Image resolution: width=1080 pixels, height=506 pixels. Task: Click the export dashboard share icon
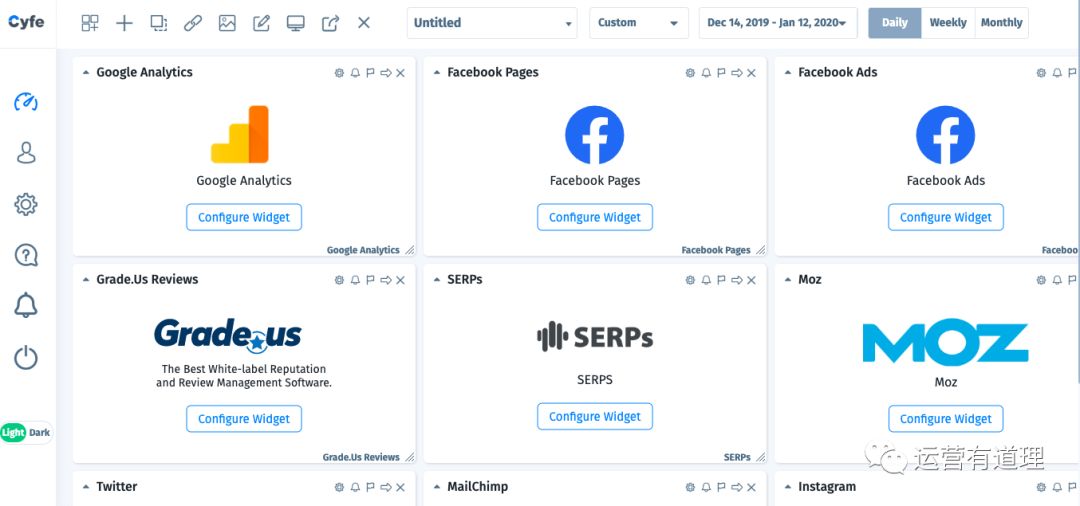(331, 23)
